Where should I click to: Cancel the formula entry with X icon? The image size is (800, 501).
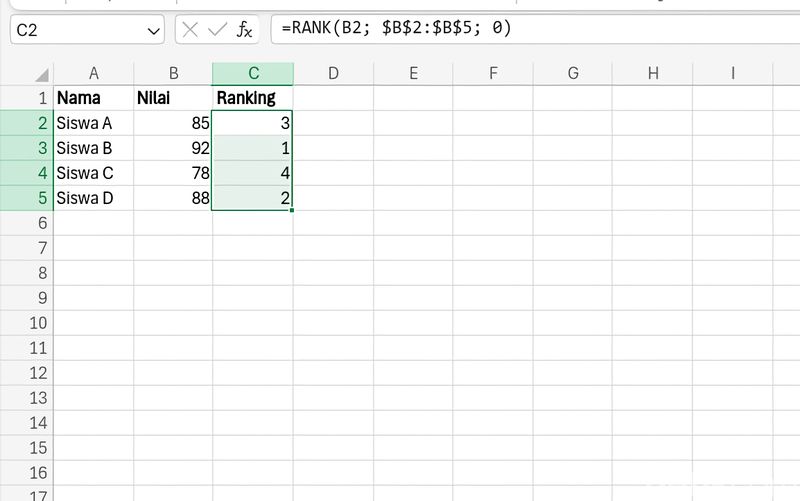(190, 30)
